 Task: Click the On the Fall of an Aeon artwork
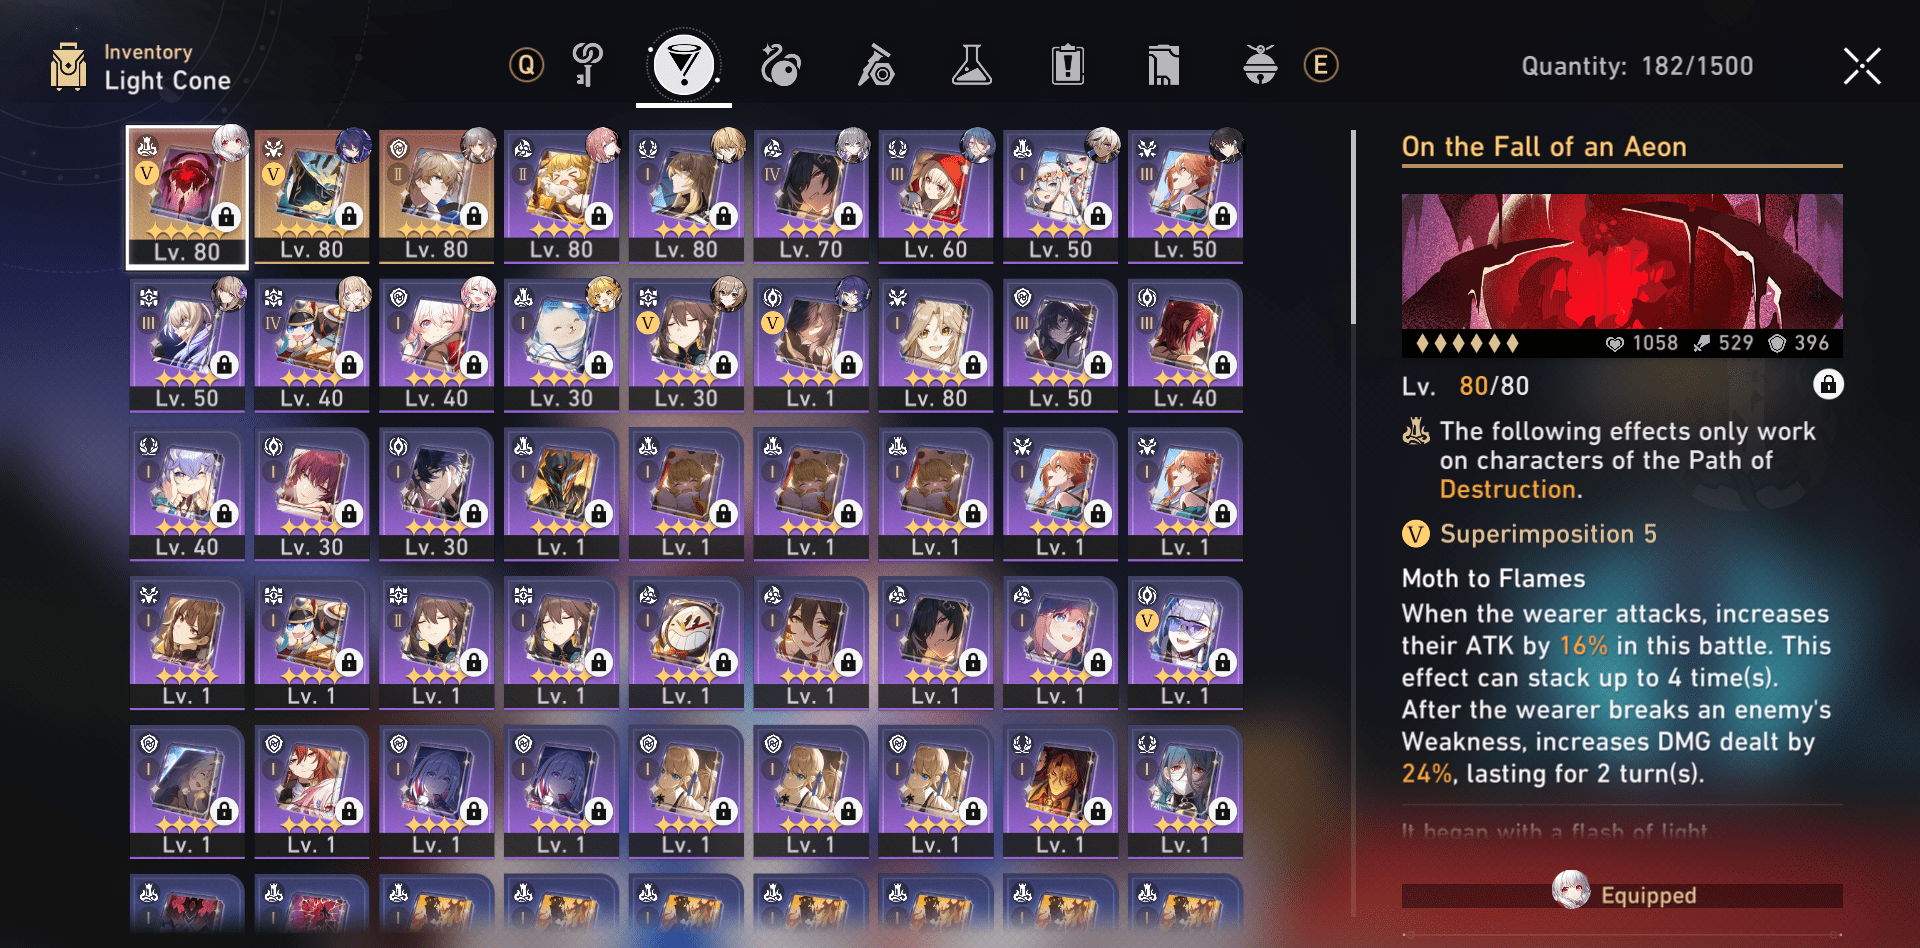point(1622,262)
